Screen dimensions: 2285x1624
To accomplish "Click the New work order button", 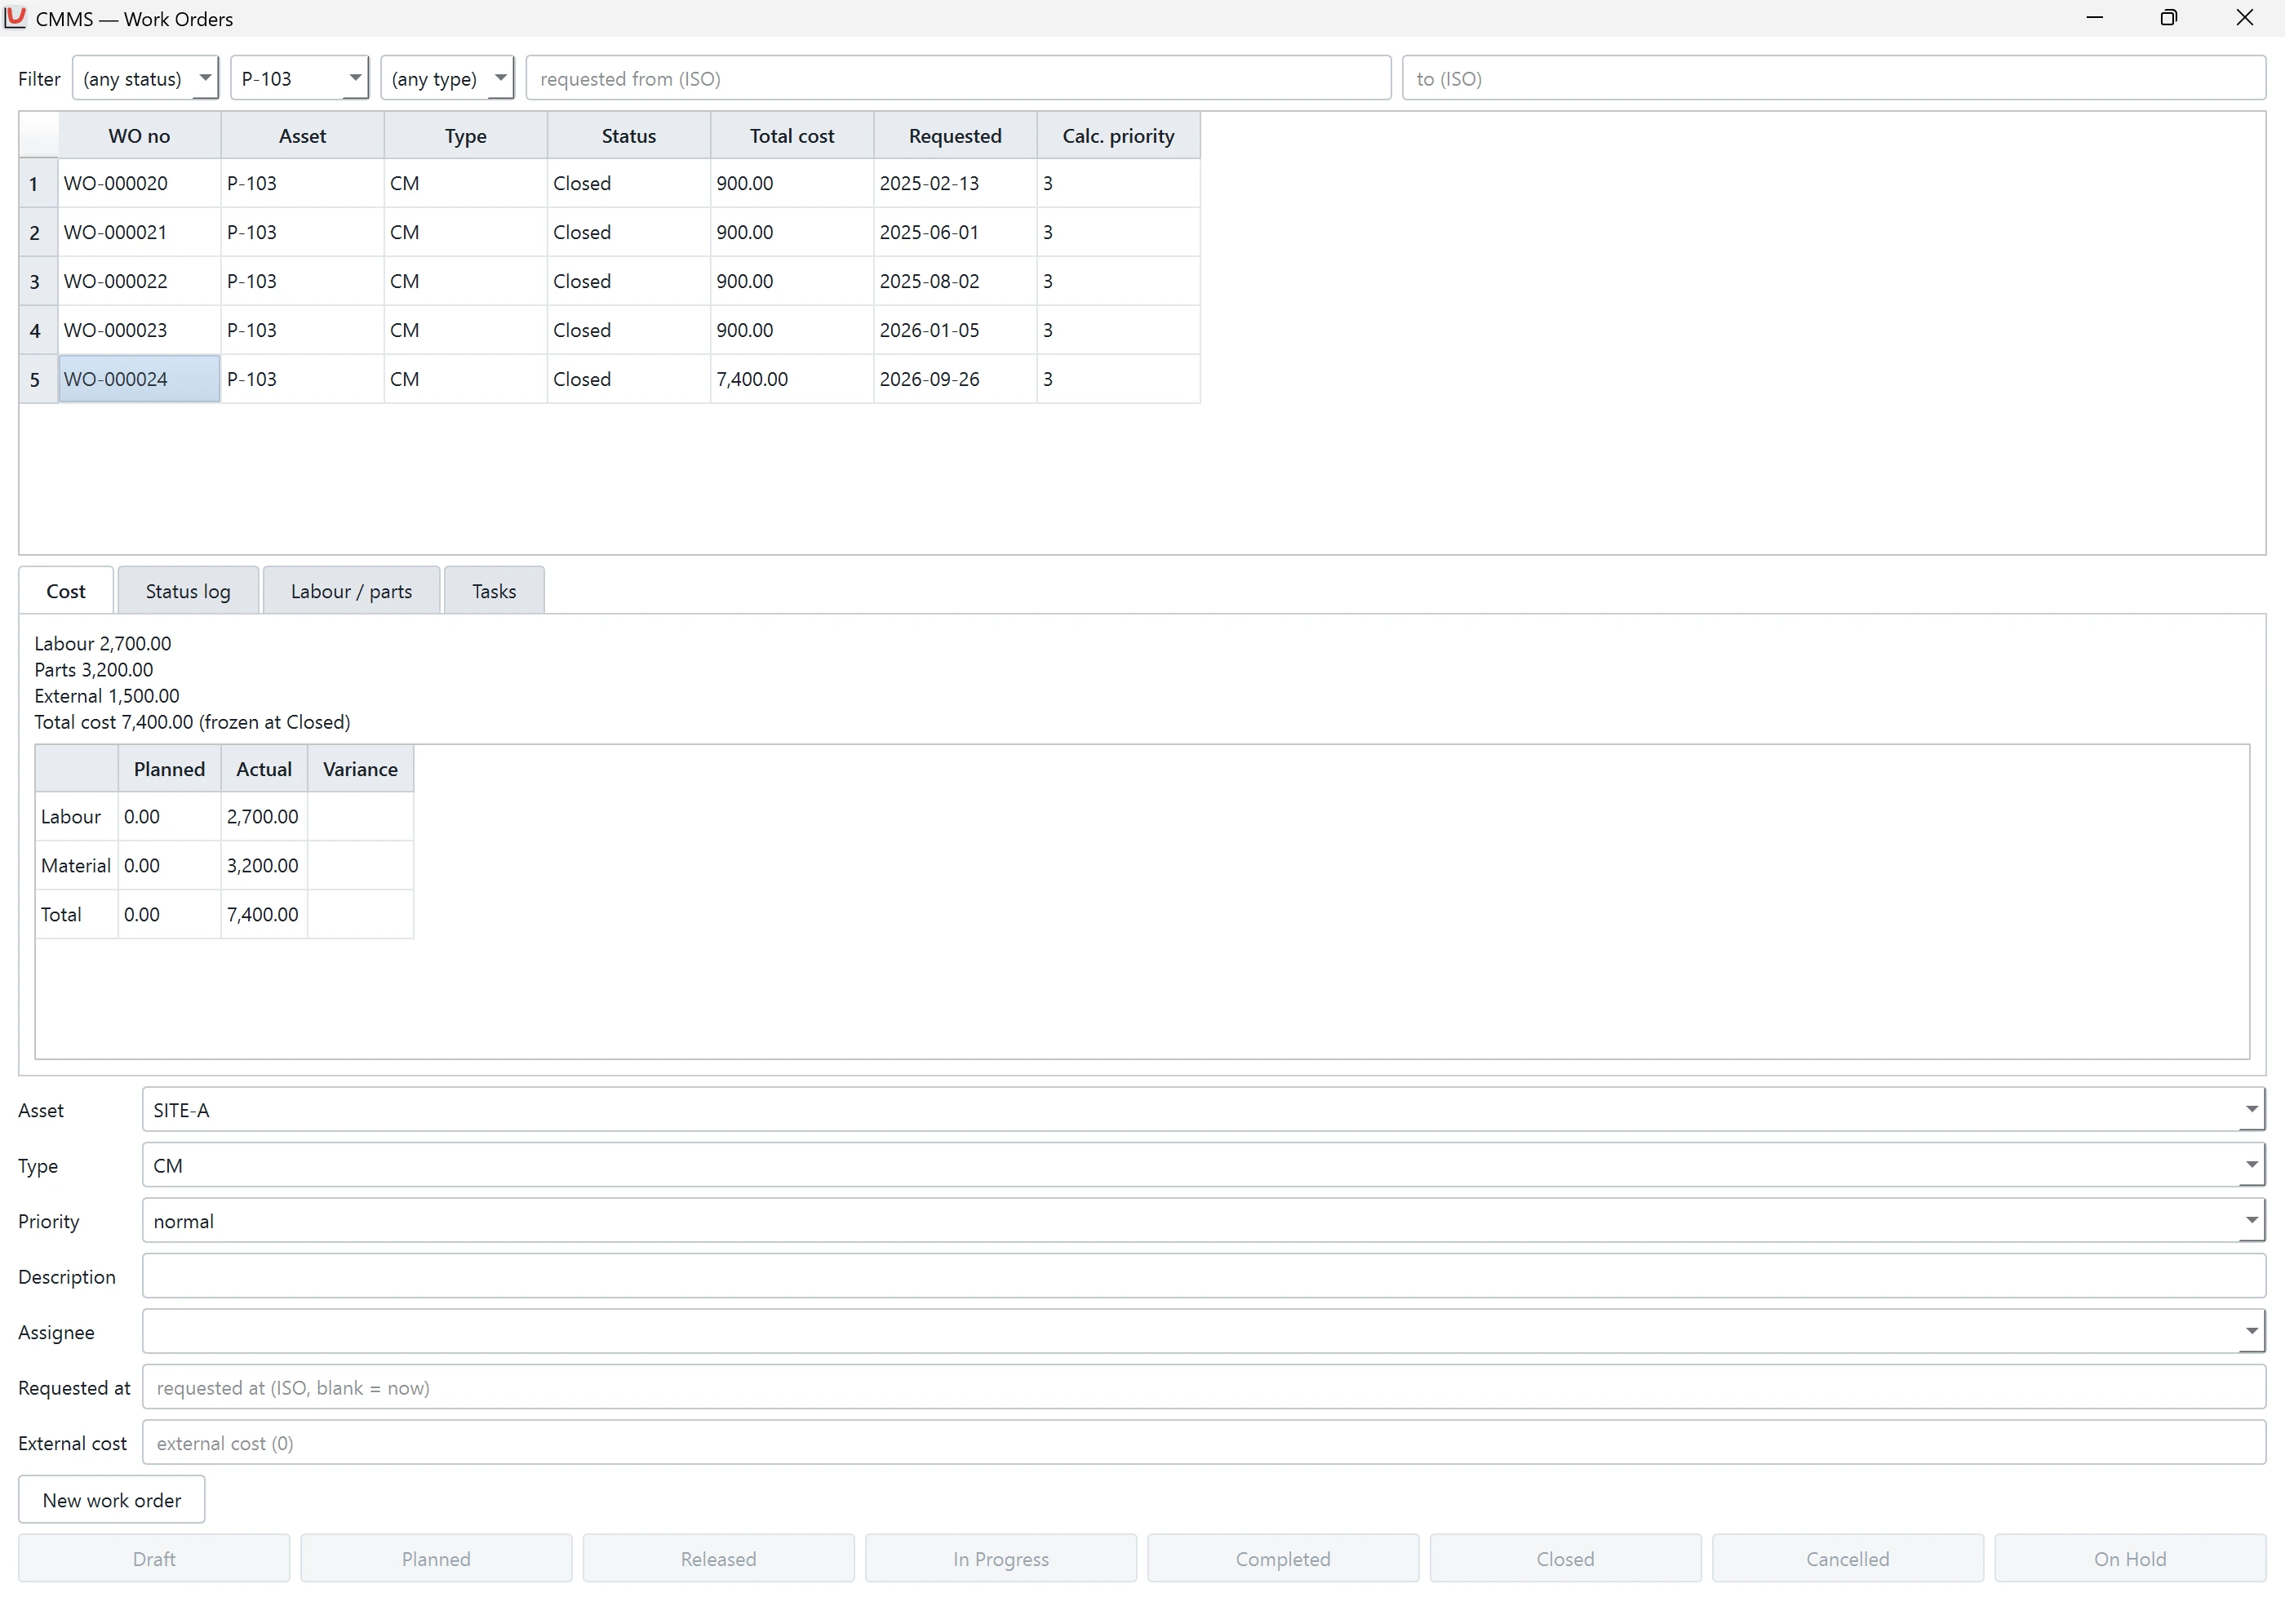I will point(112,1500).
